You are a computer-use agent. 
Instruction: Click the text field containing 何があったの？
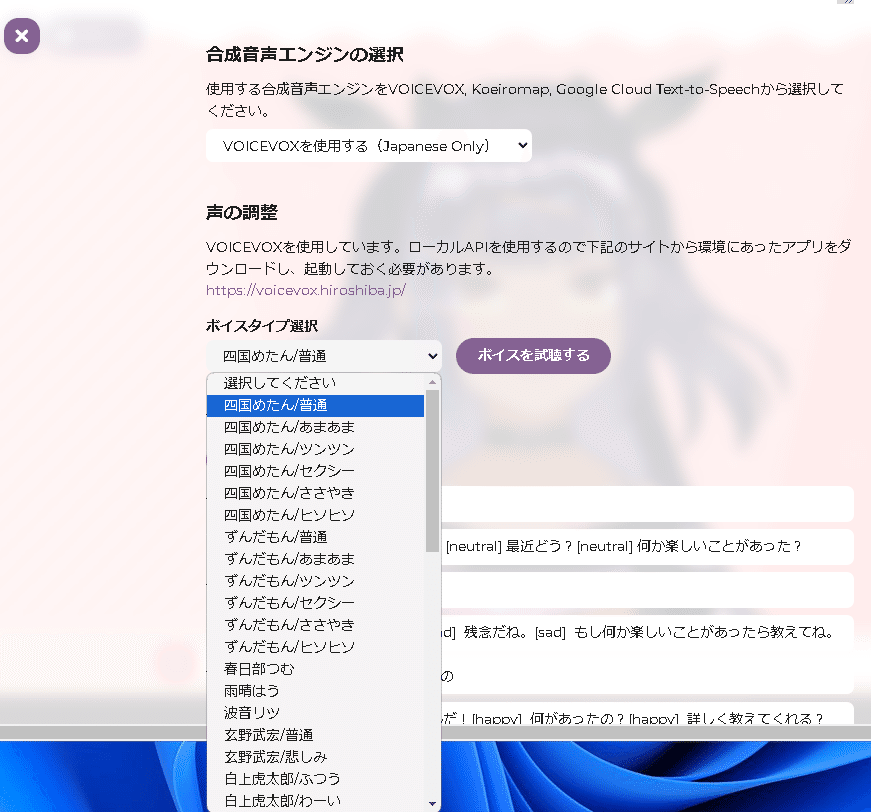tap(647, 714)
